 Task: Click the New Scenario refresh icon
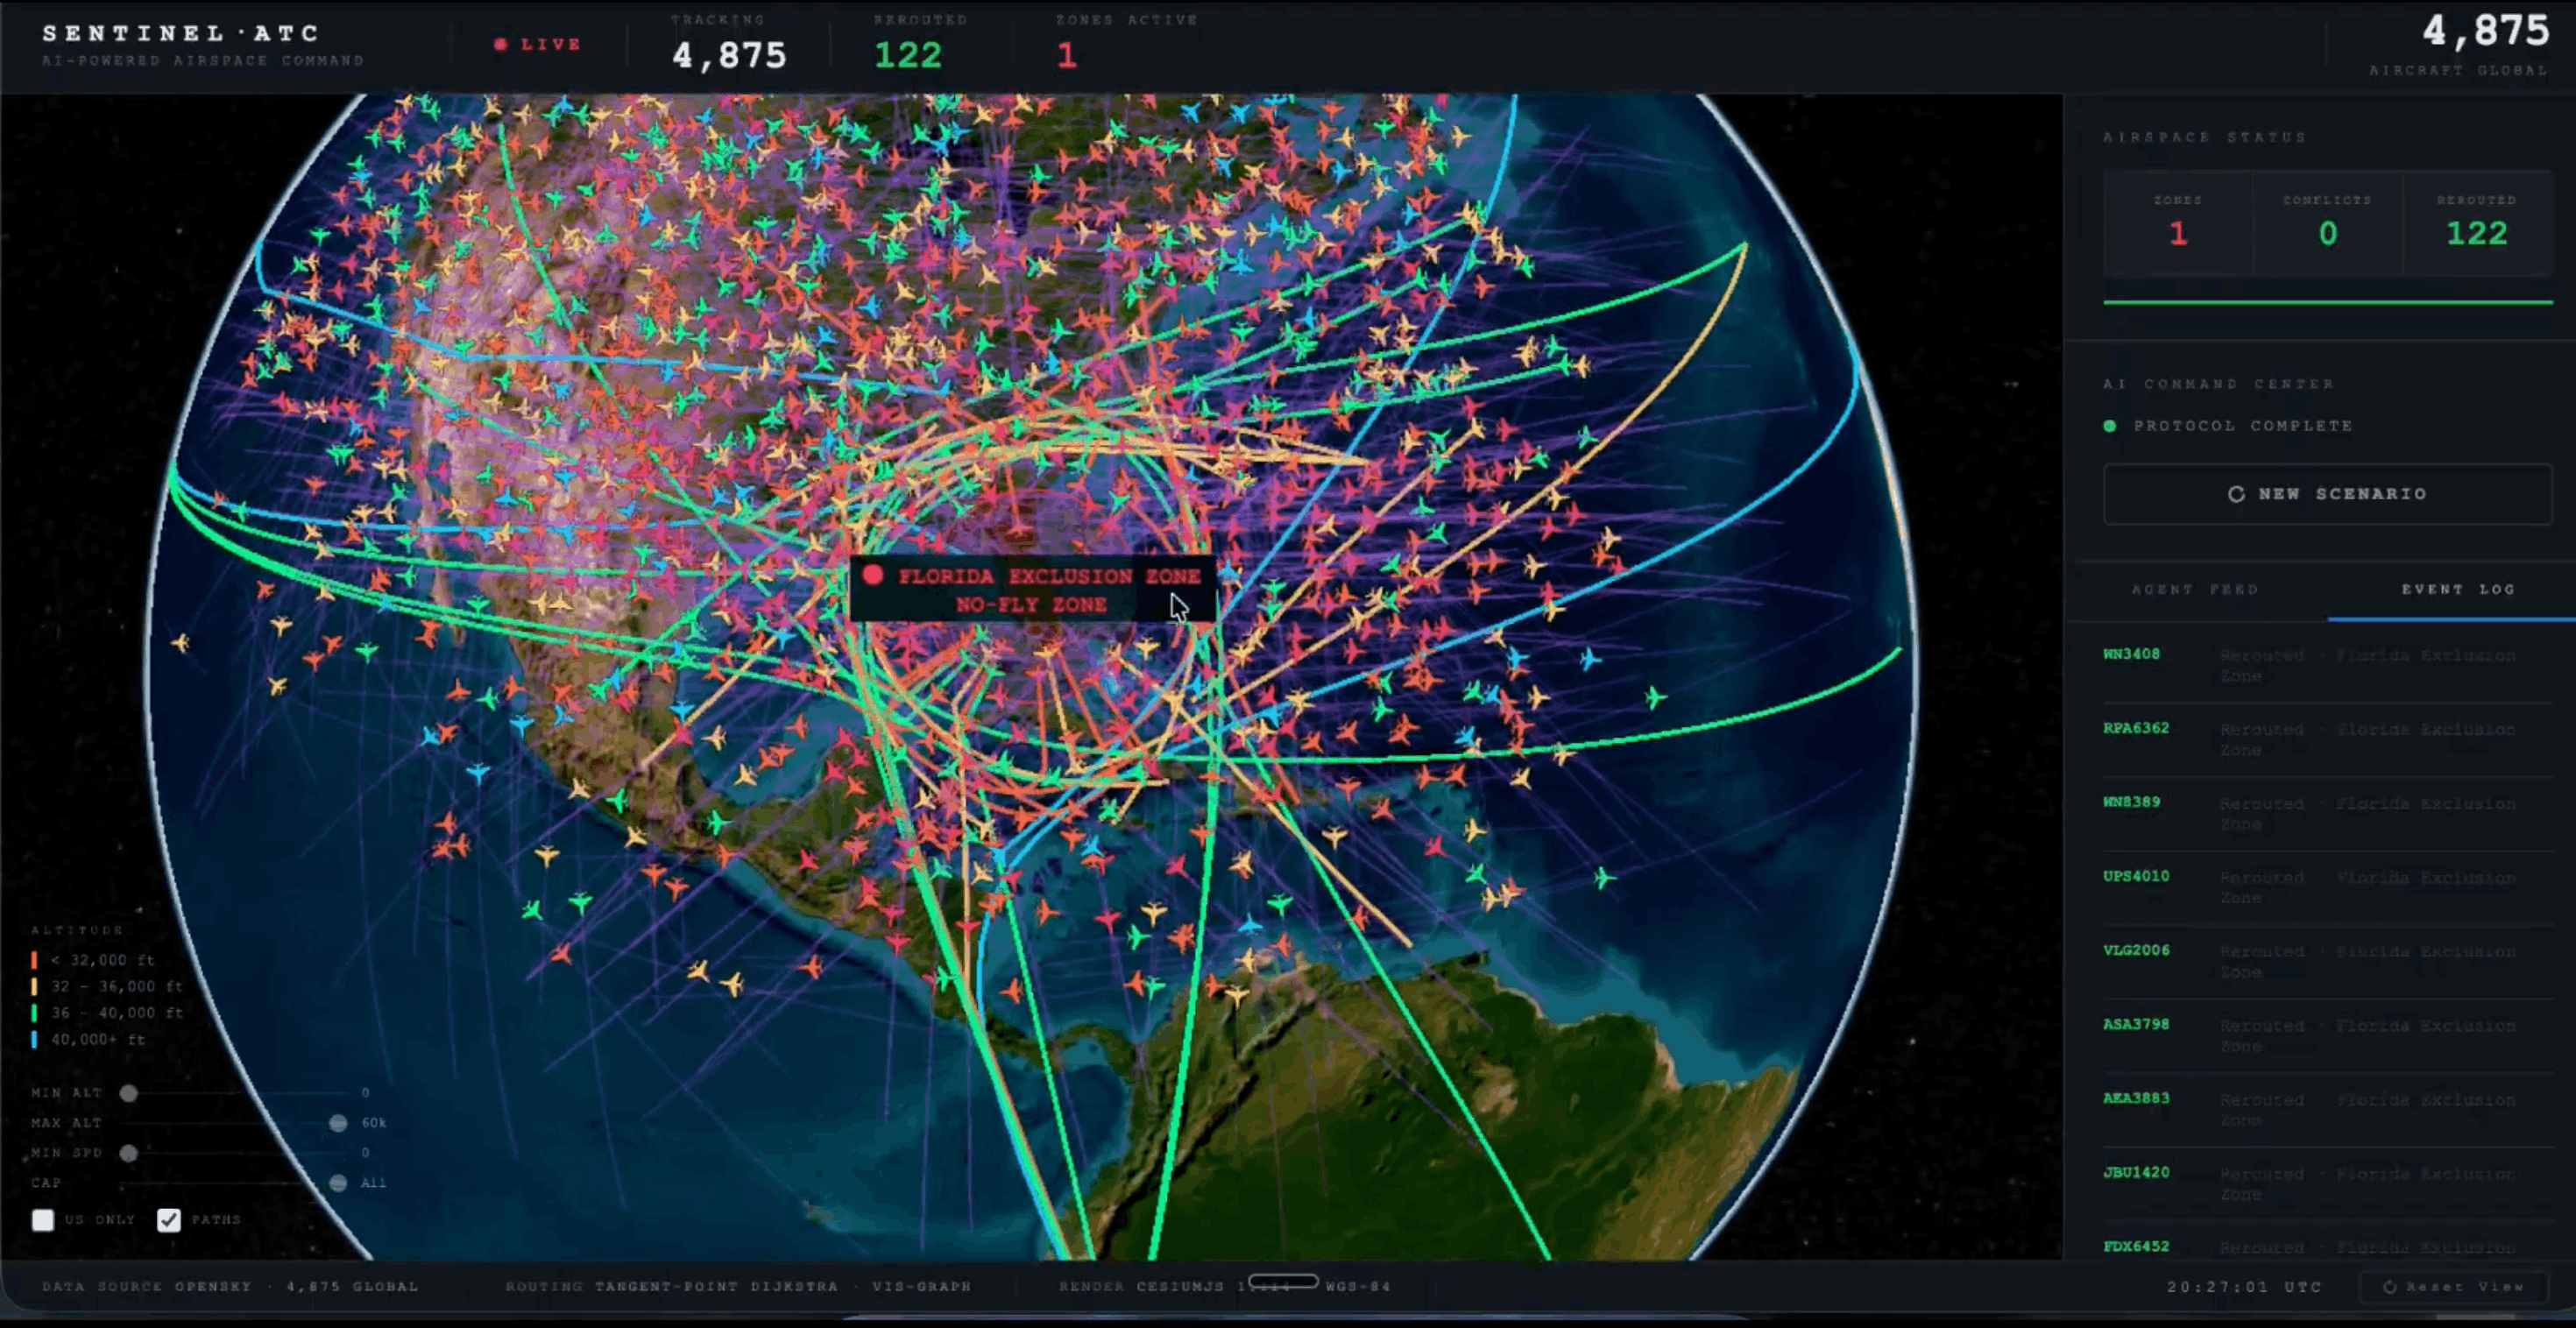pos(2236,494)
